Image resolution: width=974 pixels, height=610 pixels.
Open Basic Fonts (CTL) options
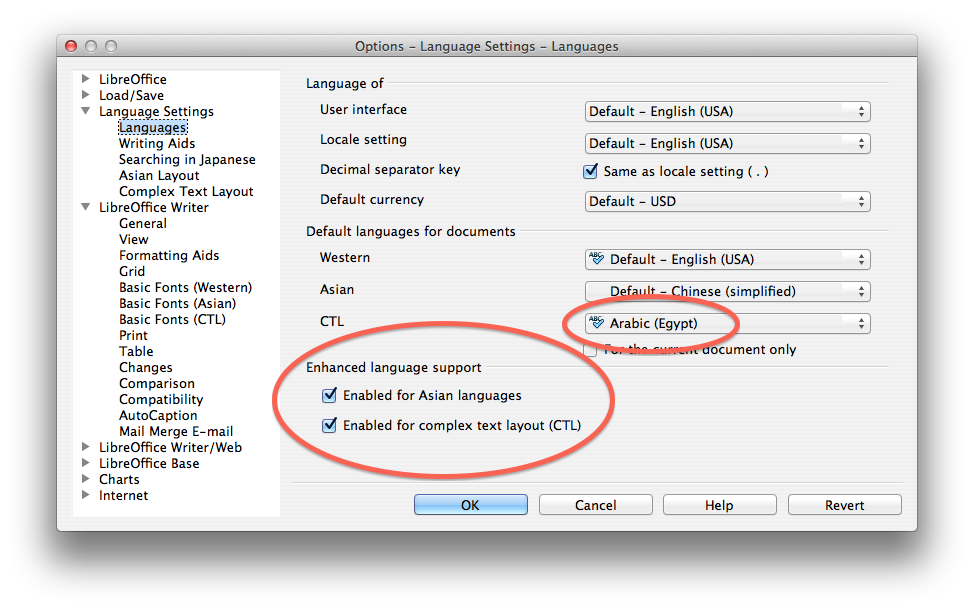pos(172,319)
